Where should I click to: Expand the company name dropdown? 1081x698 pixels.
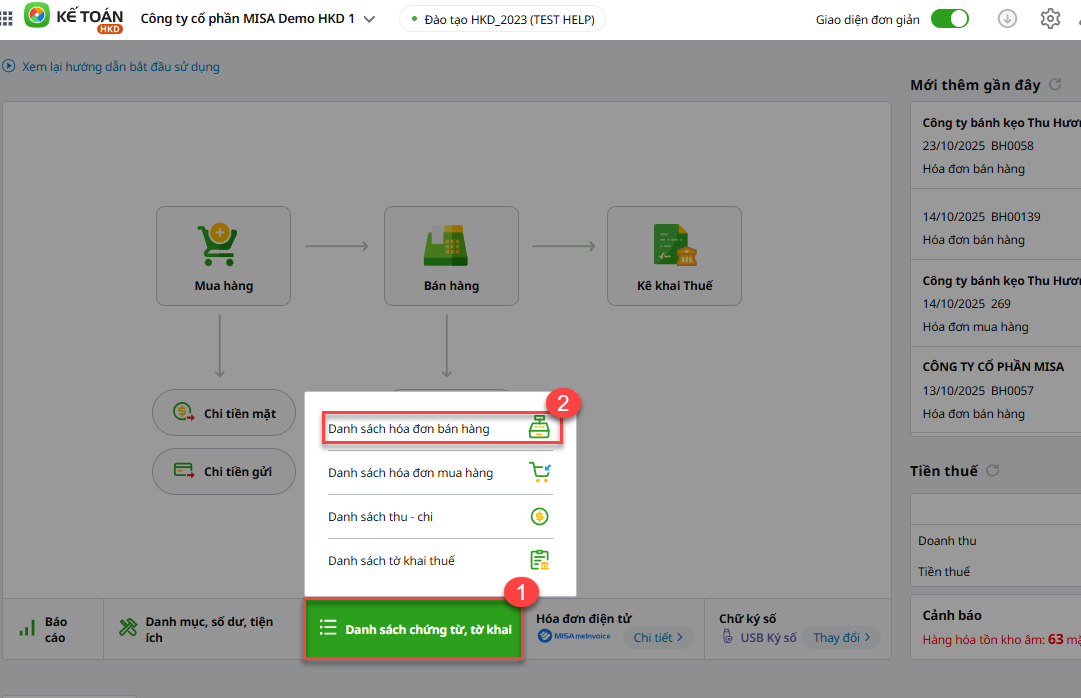[369, 19]
